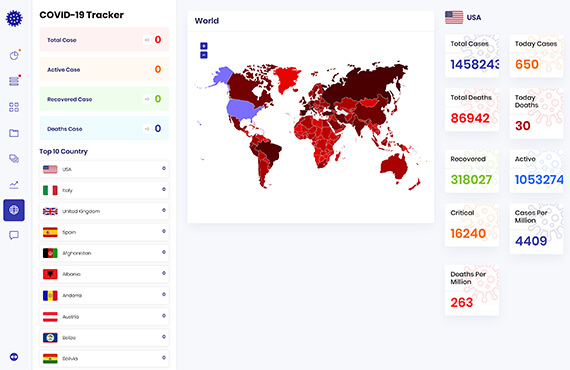Click the Today Deaths value 30
Viewport: 570px width, 370px height.
pyautogui.click(x=523, y=126)
